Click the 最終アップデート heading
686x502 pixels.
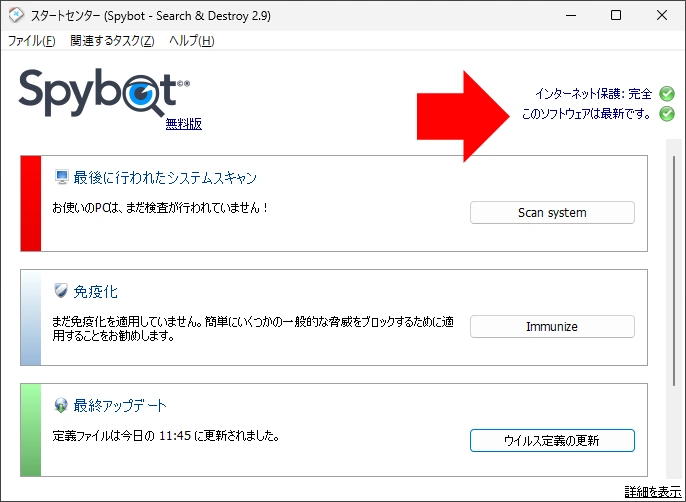(120, 406)
